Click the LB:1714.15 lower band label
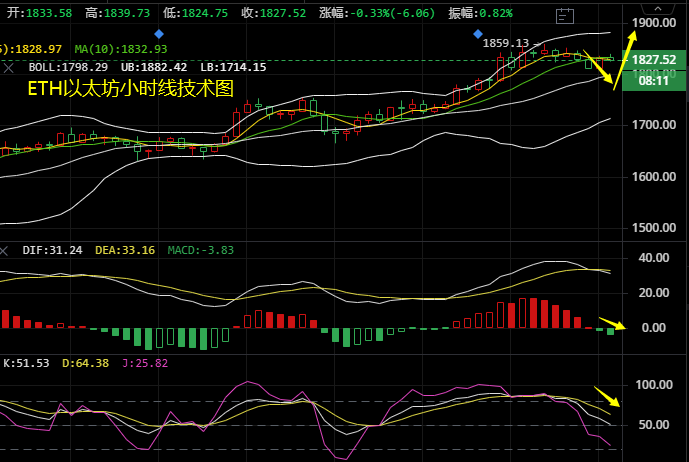Screen dimensions: 689x462 pos(231,67)
